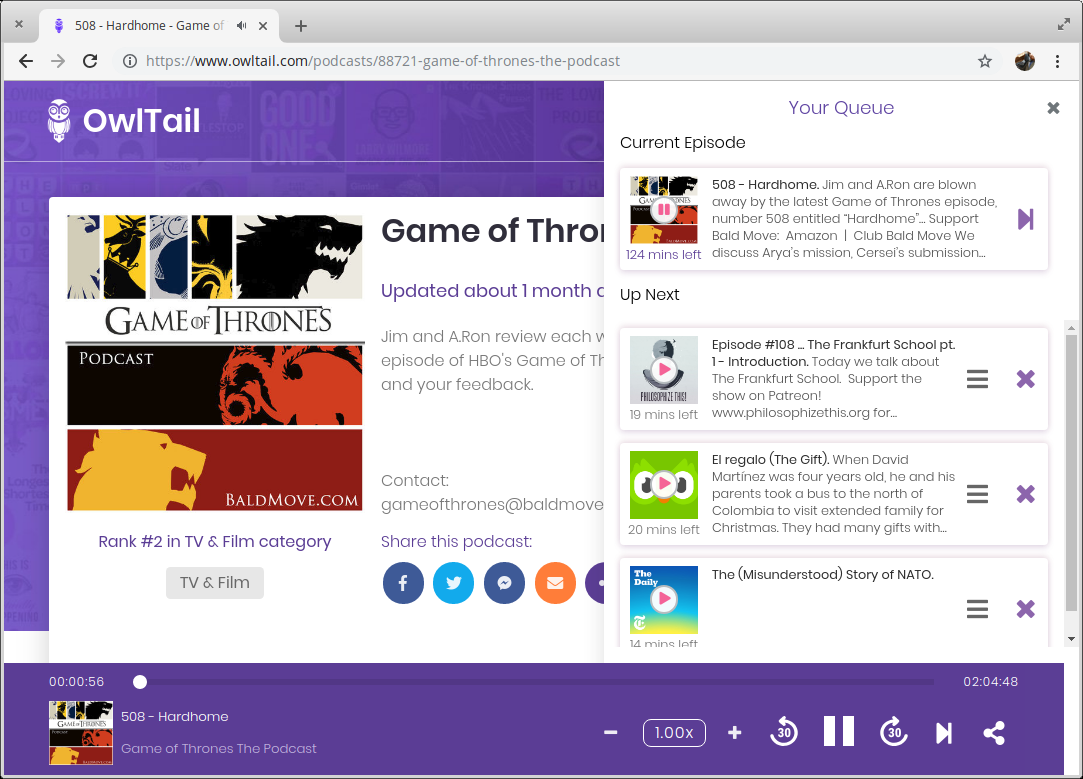Skip the current episode in queue
1083x779 pixels.
click(x=1026, y=219)
